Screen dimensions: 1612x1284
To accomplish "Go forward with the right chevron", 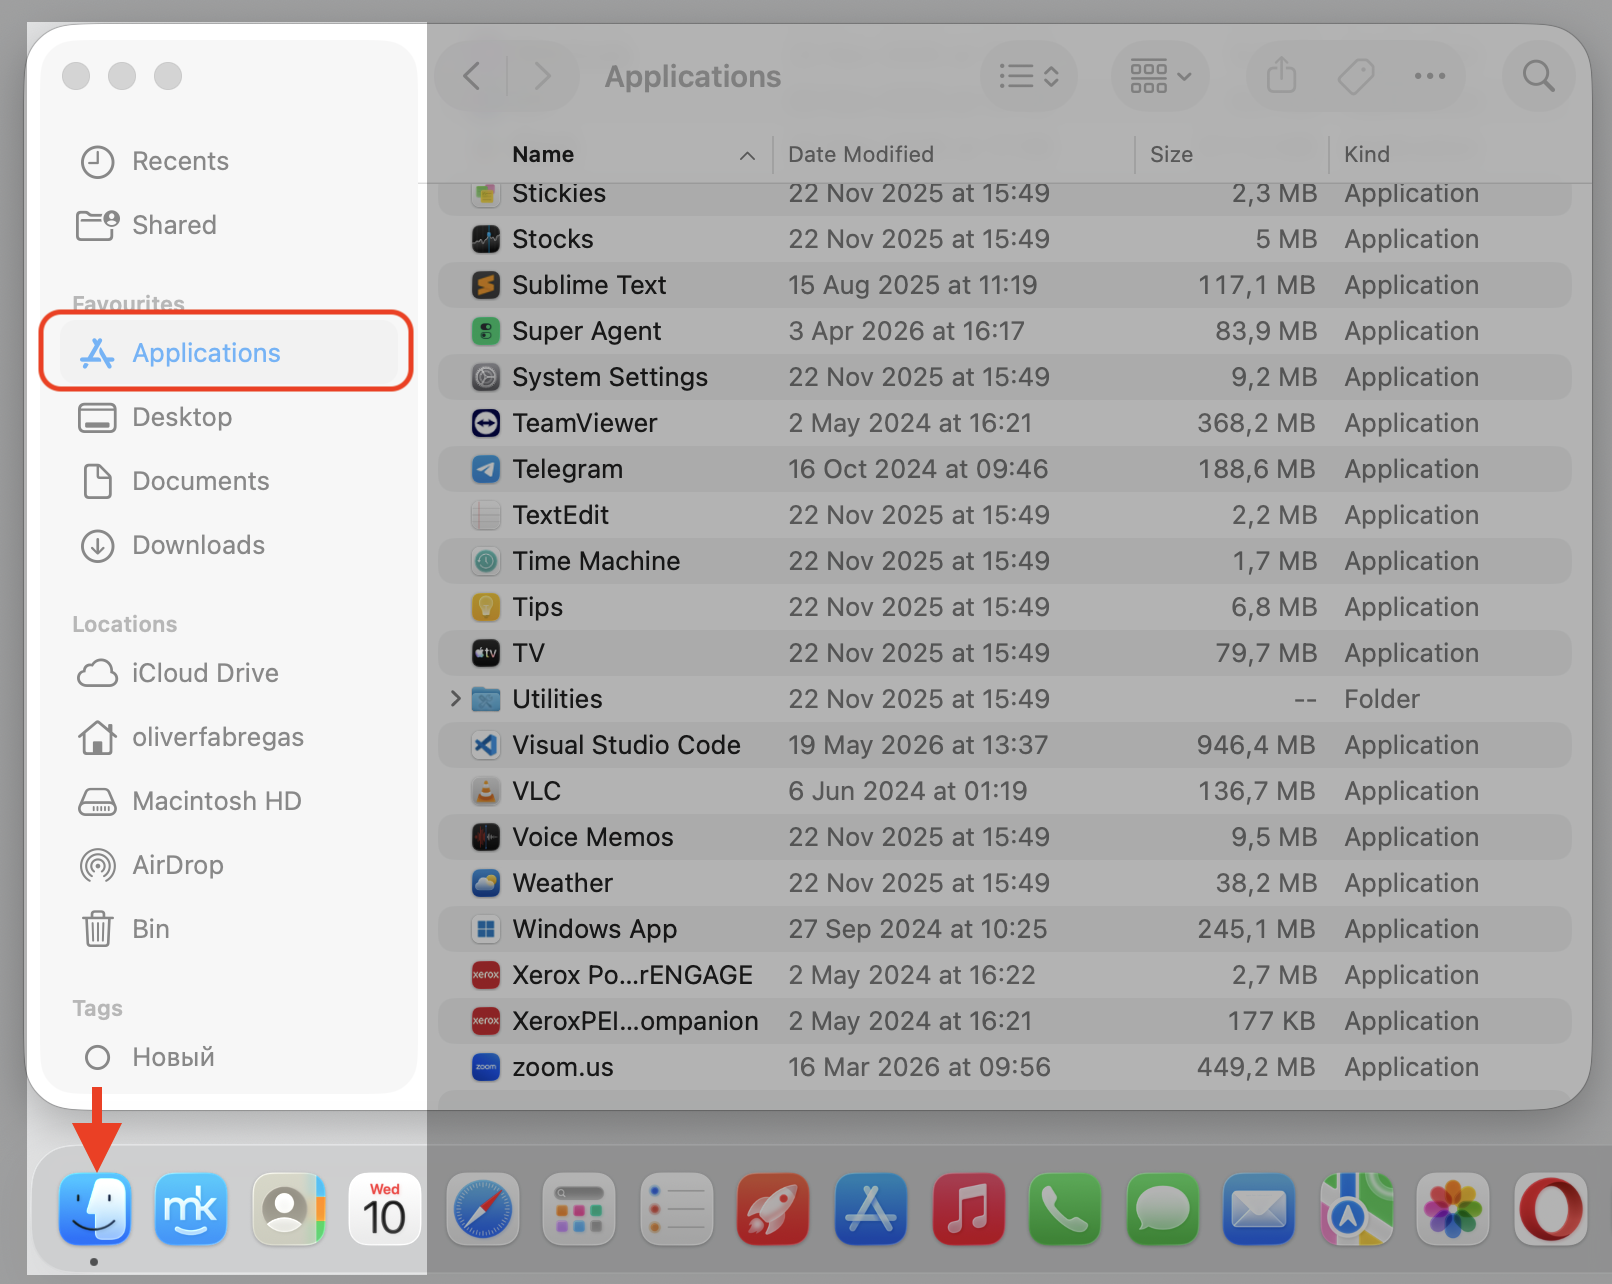I will pyautogui.click(x=542, y=76).
